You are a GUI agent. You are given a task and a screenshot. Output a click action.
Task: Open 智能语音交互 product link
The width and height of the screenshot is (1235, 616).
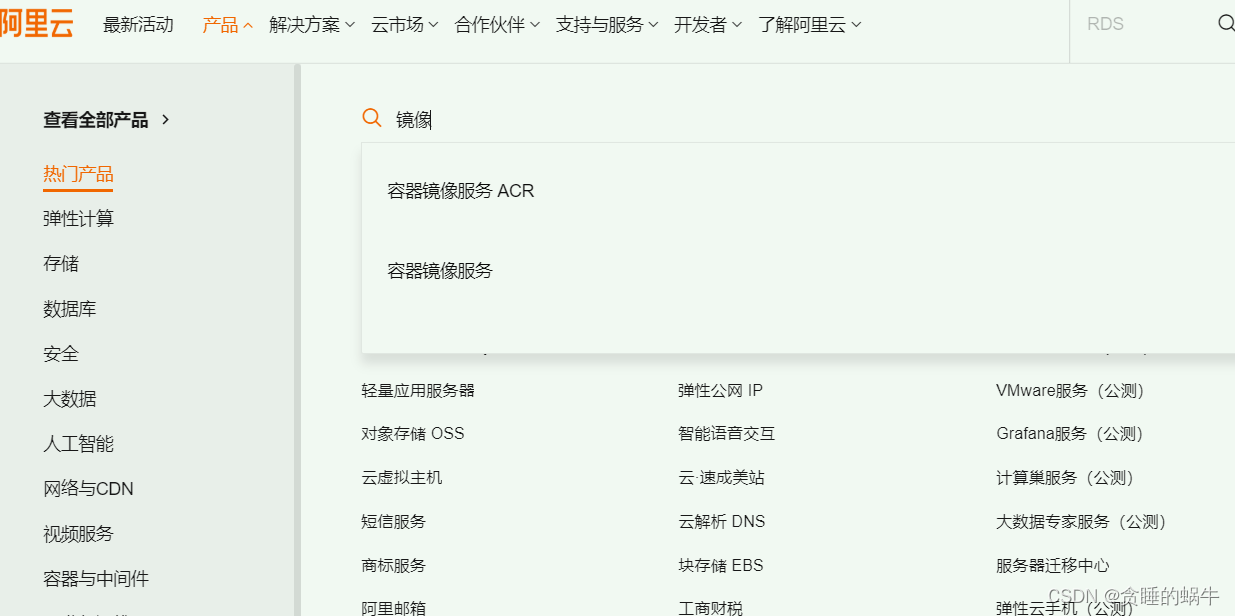pyautogui.click(x=727, y=433)
